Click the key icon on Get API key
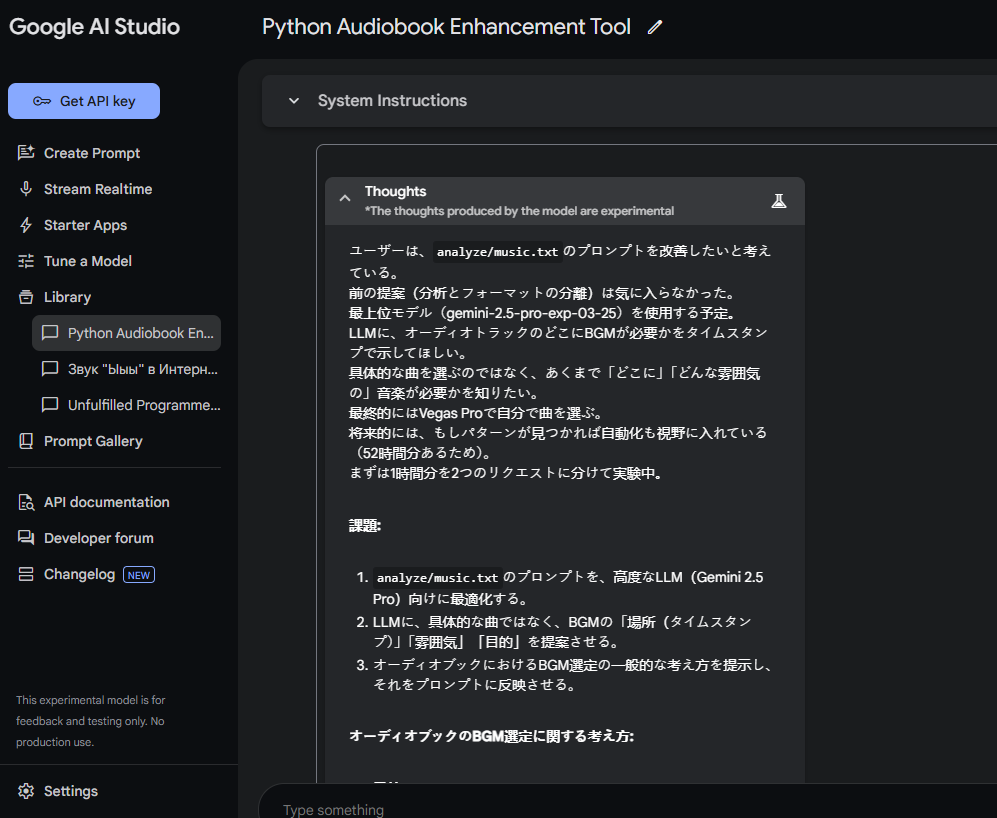This screenshot has height=818, width=997. pos(42,101)
